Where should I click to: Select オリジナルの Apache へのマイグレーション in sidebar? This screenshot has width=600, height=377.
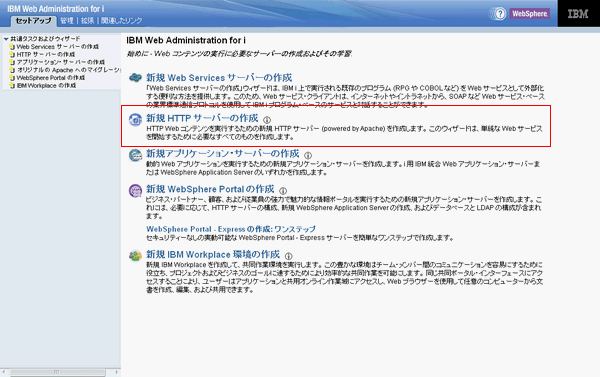click(68, 70)
